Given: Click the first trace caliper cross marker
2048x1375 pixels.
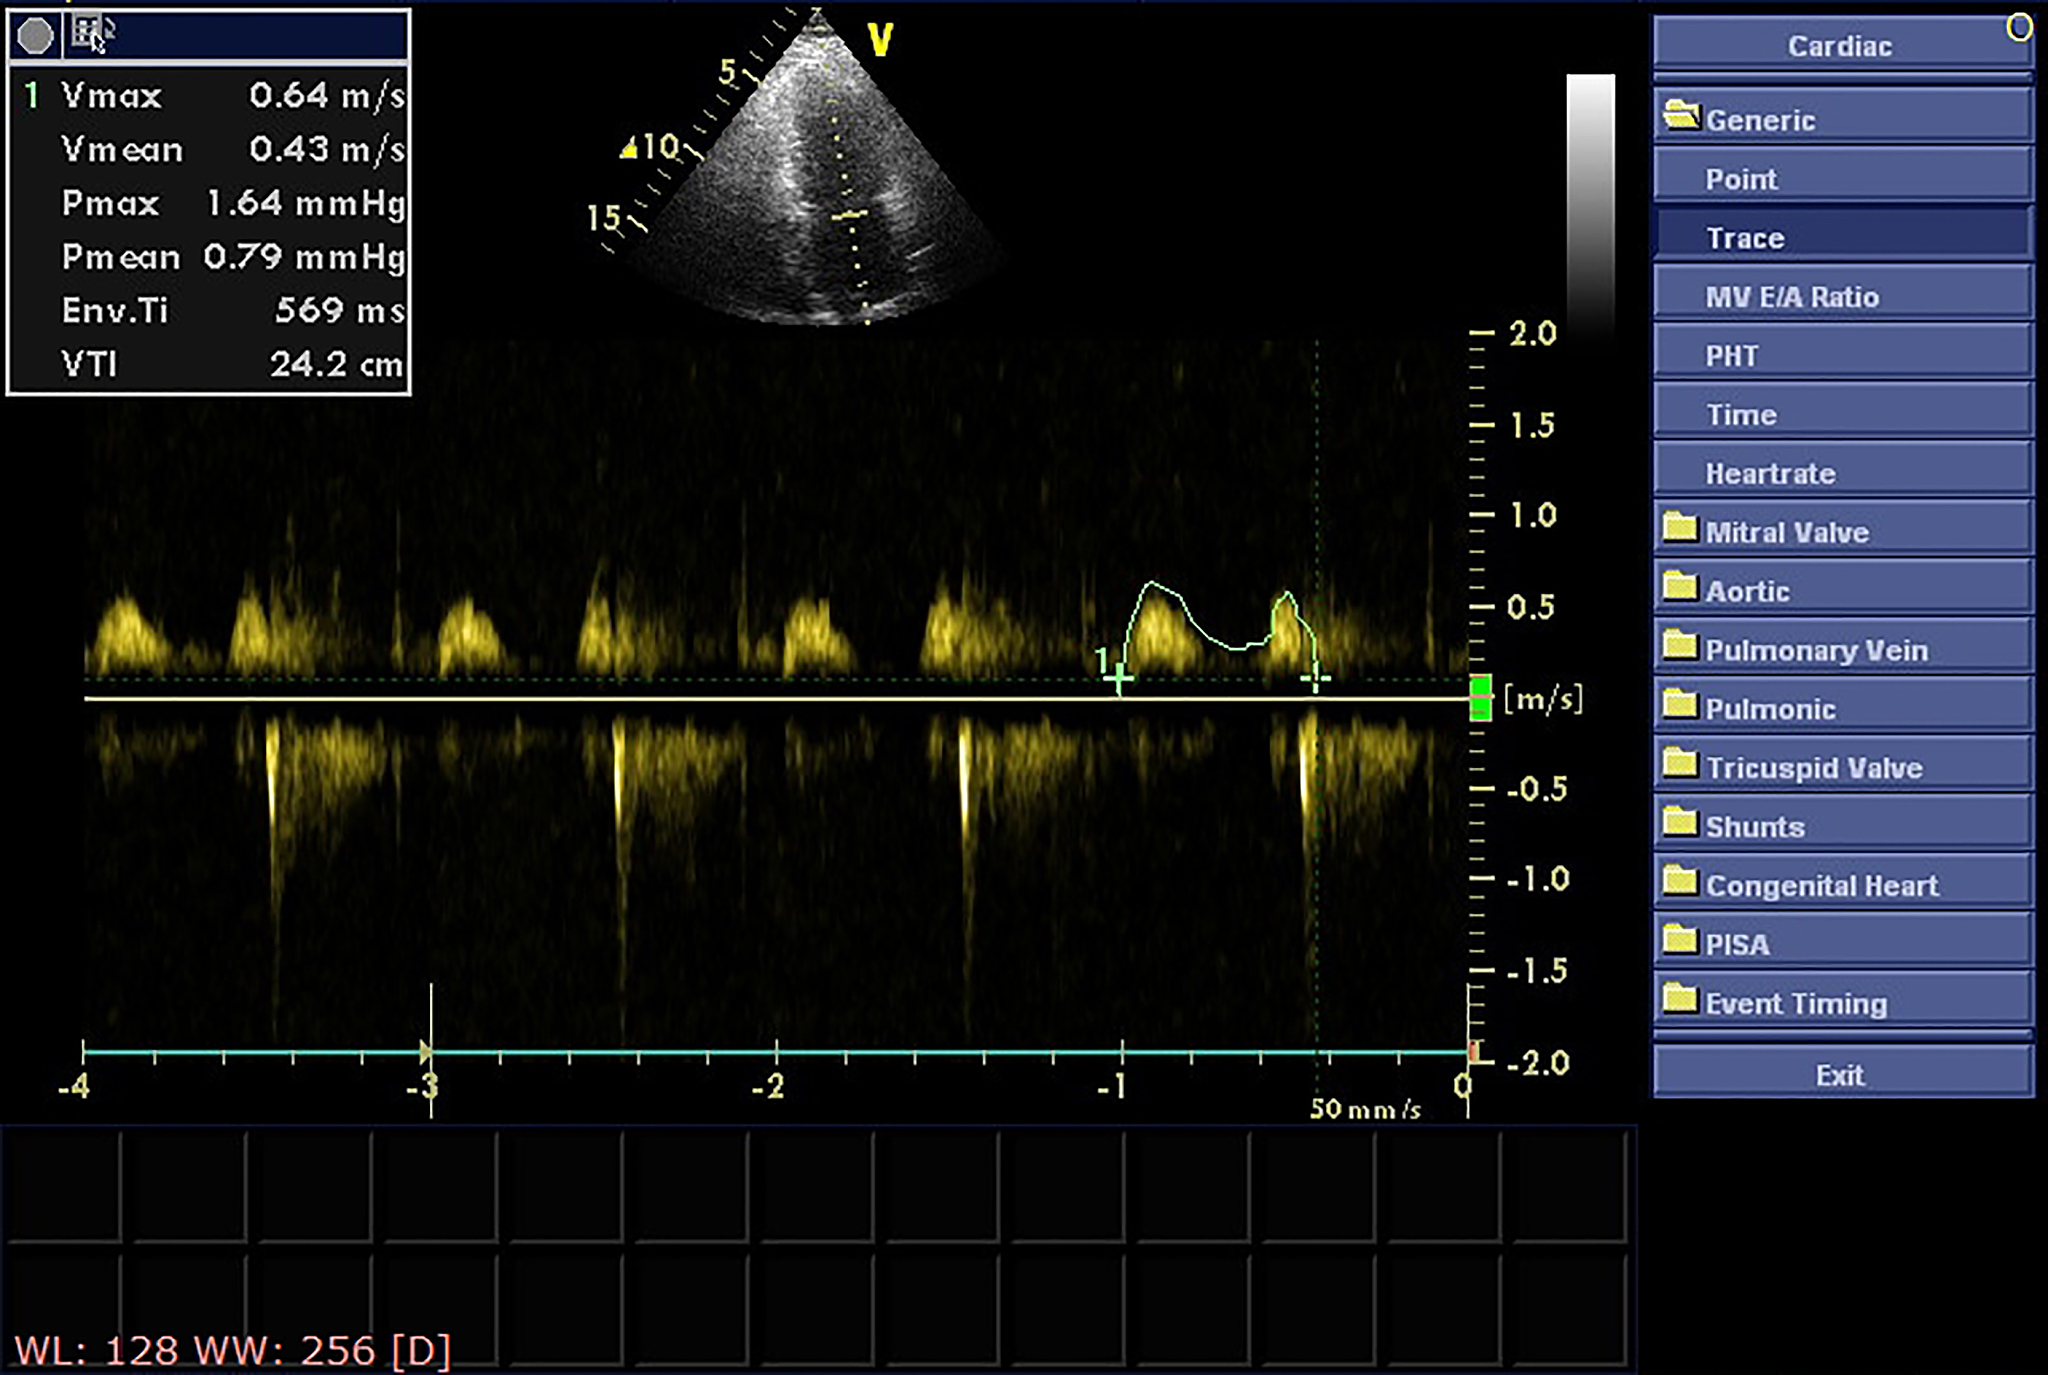Looking at the screenshot, I should [x=1120, y=679].
